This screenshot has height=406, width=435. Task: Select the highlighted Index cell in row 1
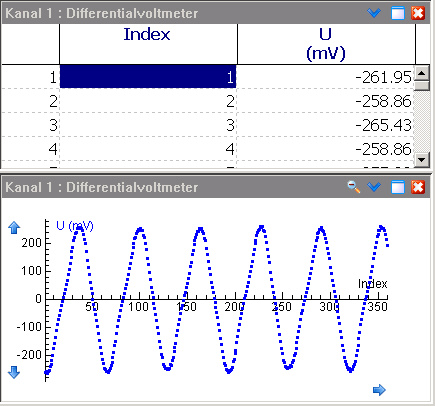pyautogui.click(x=148, y=77)
